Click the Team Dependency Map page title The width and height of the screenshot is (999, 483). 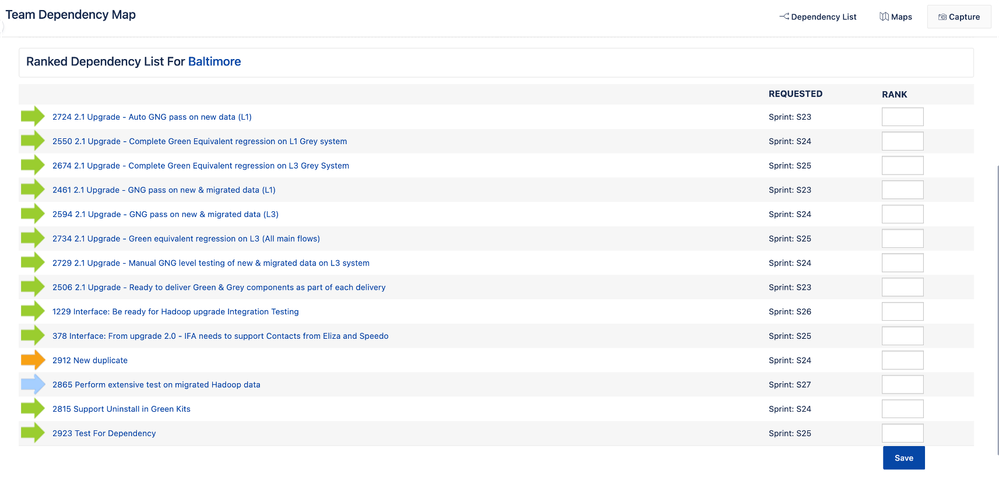click(71, 15)
